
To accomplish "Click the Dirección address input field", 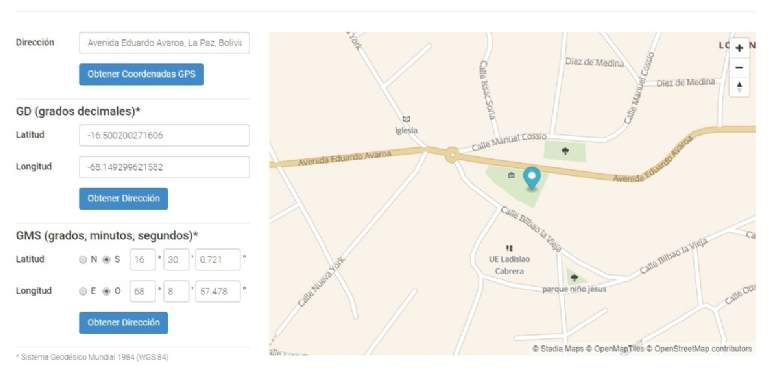I will (164, 43).
